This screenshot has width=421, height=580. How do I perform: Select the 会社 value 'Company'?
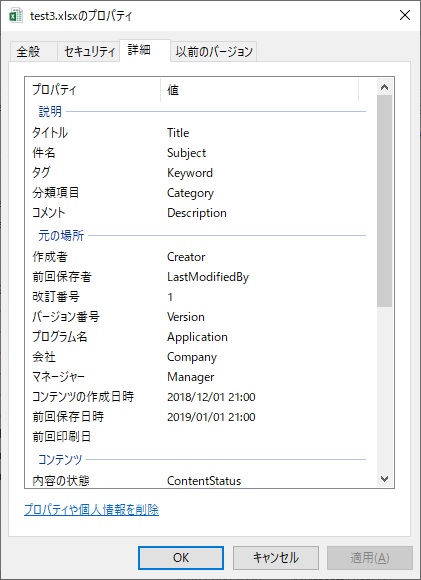tap(192, 357)
